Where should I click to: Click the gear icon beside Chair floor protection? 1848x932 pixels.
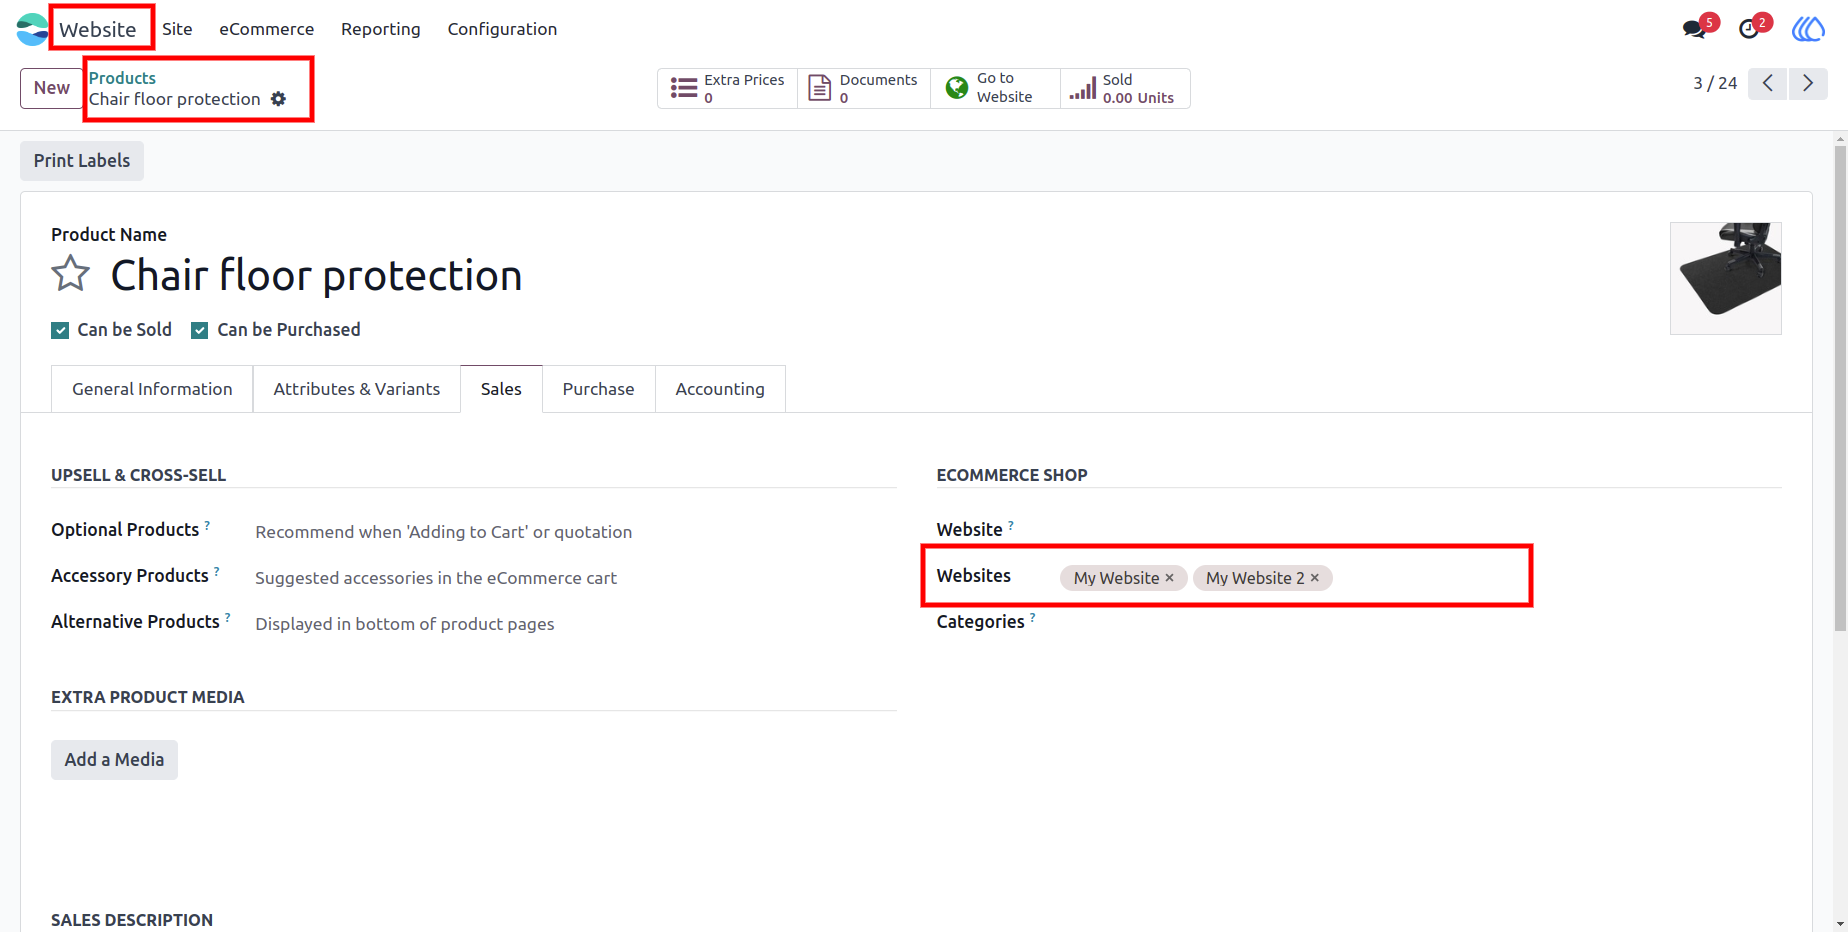[x=278, y=99]
